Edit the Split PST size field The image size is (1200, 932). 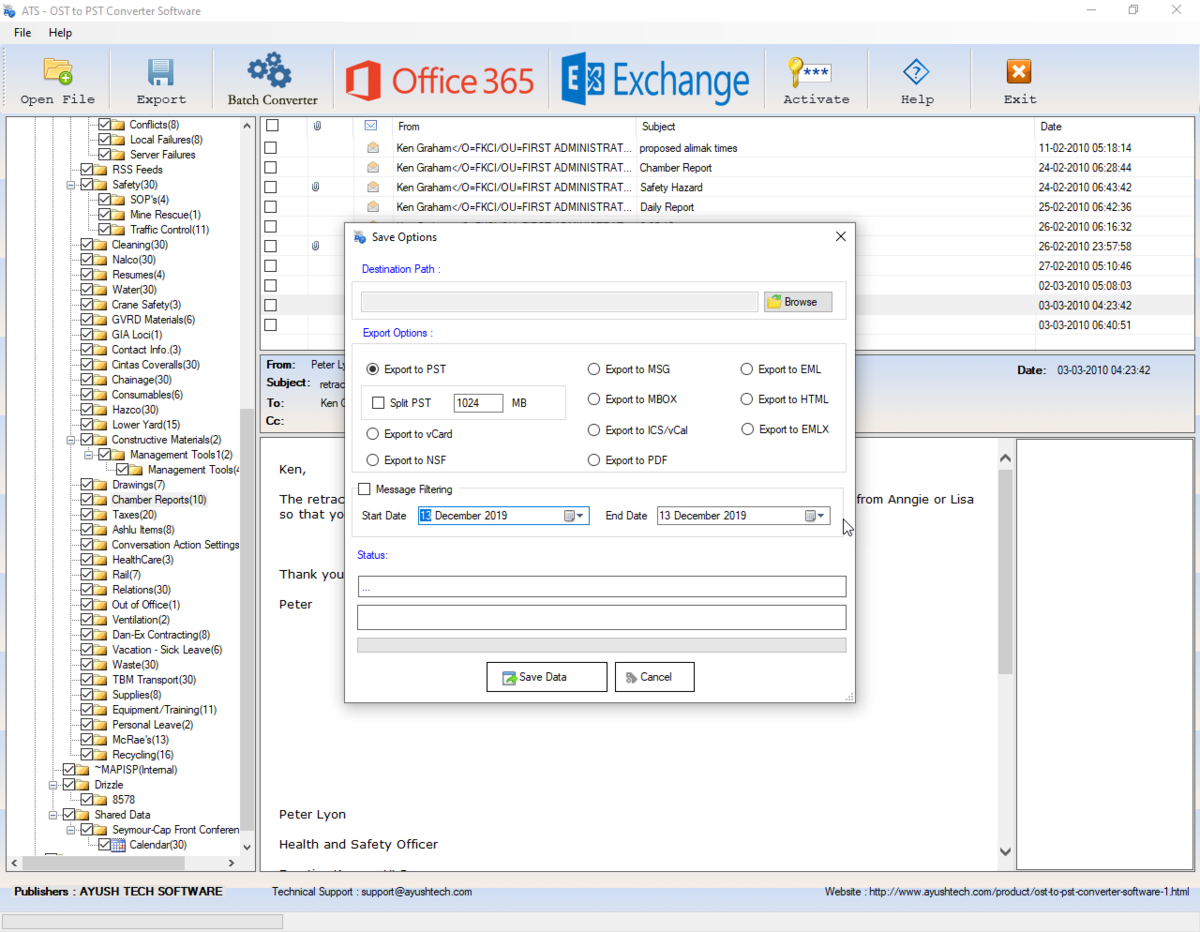click(477, 402)
